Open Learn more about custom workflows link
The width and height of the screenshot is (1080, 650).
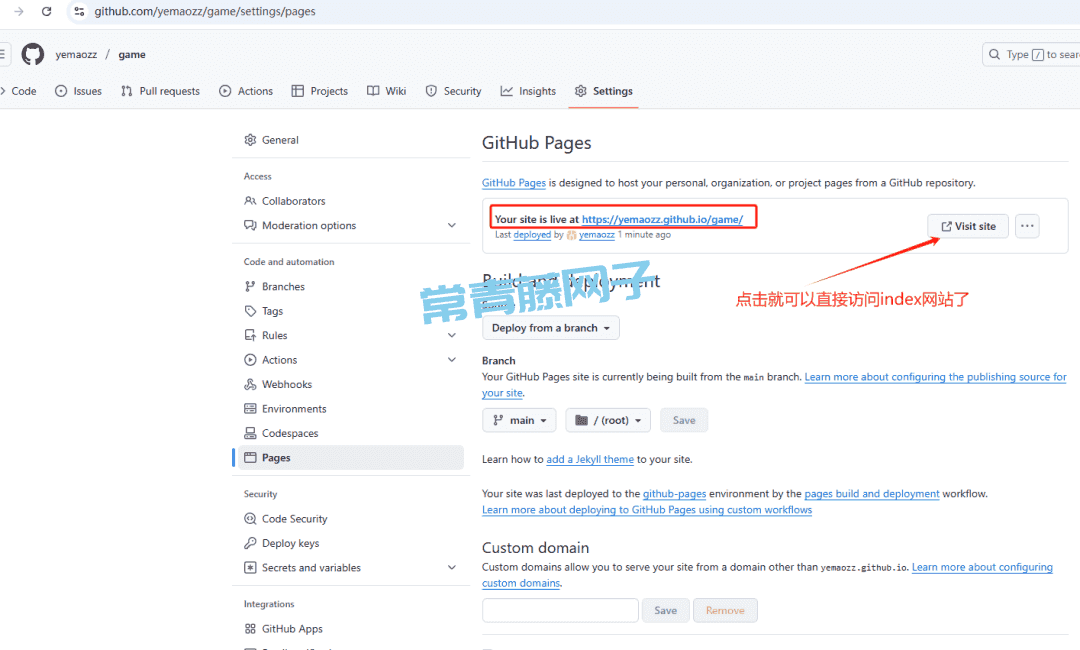click(647, 510)
